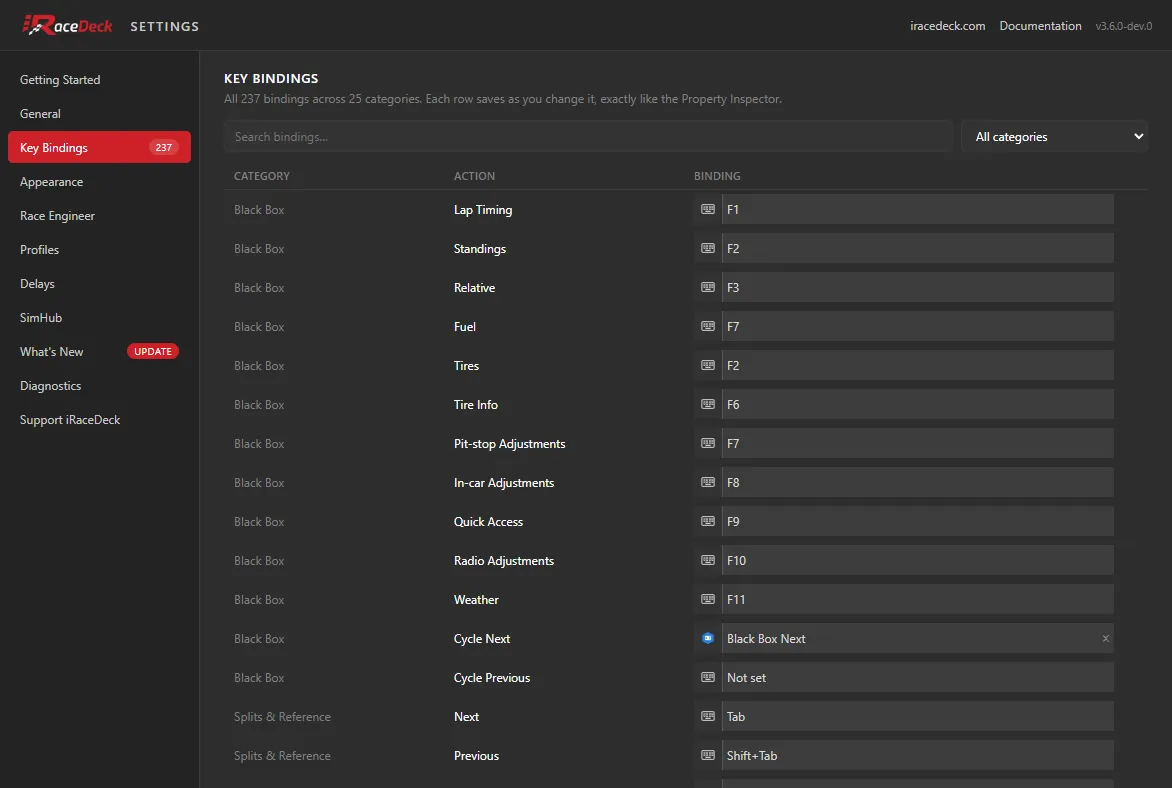This screenshot has height=788, width=1172.
Task: Click the keyboard icon for Relative binding
Action: click(x=707, y=287)
